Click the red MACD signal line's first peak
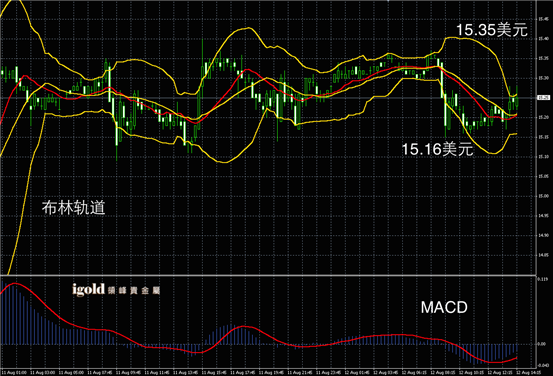 pyautogui.click(x=14, y=283)
